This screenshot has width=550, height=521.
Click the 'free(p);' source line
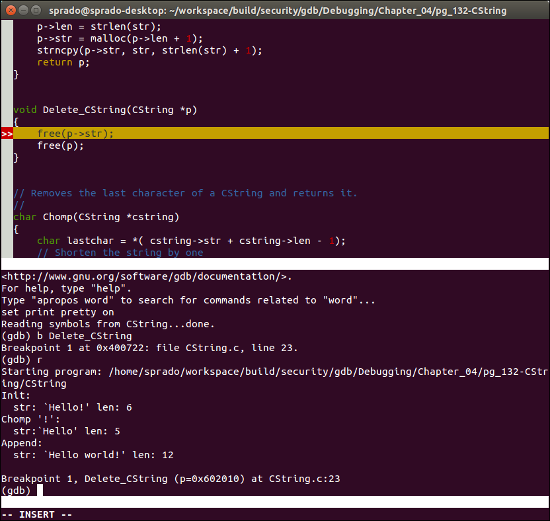(61, 146)
